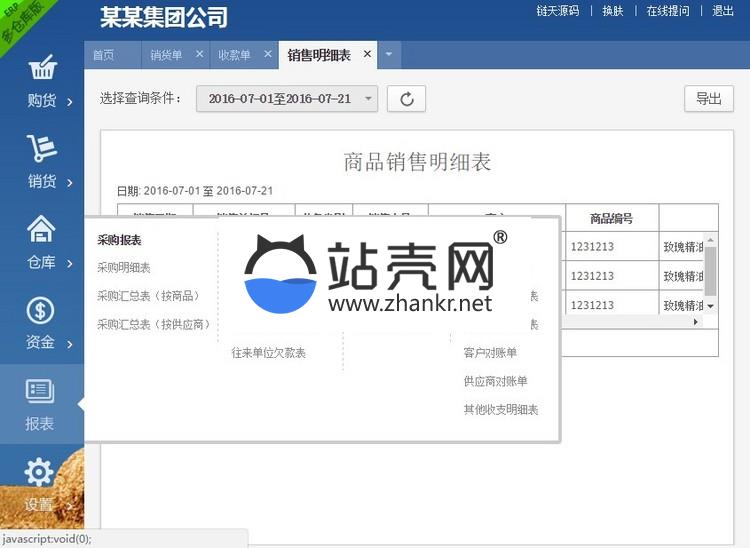The width and height of the screenshot is (750, 548).
Task: Close the 销售明细表 tab
Action: coord(367,54)
